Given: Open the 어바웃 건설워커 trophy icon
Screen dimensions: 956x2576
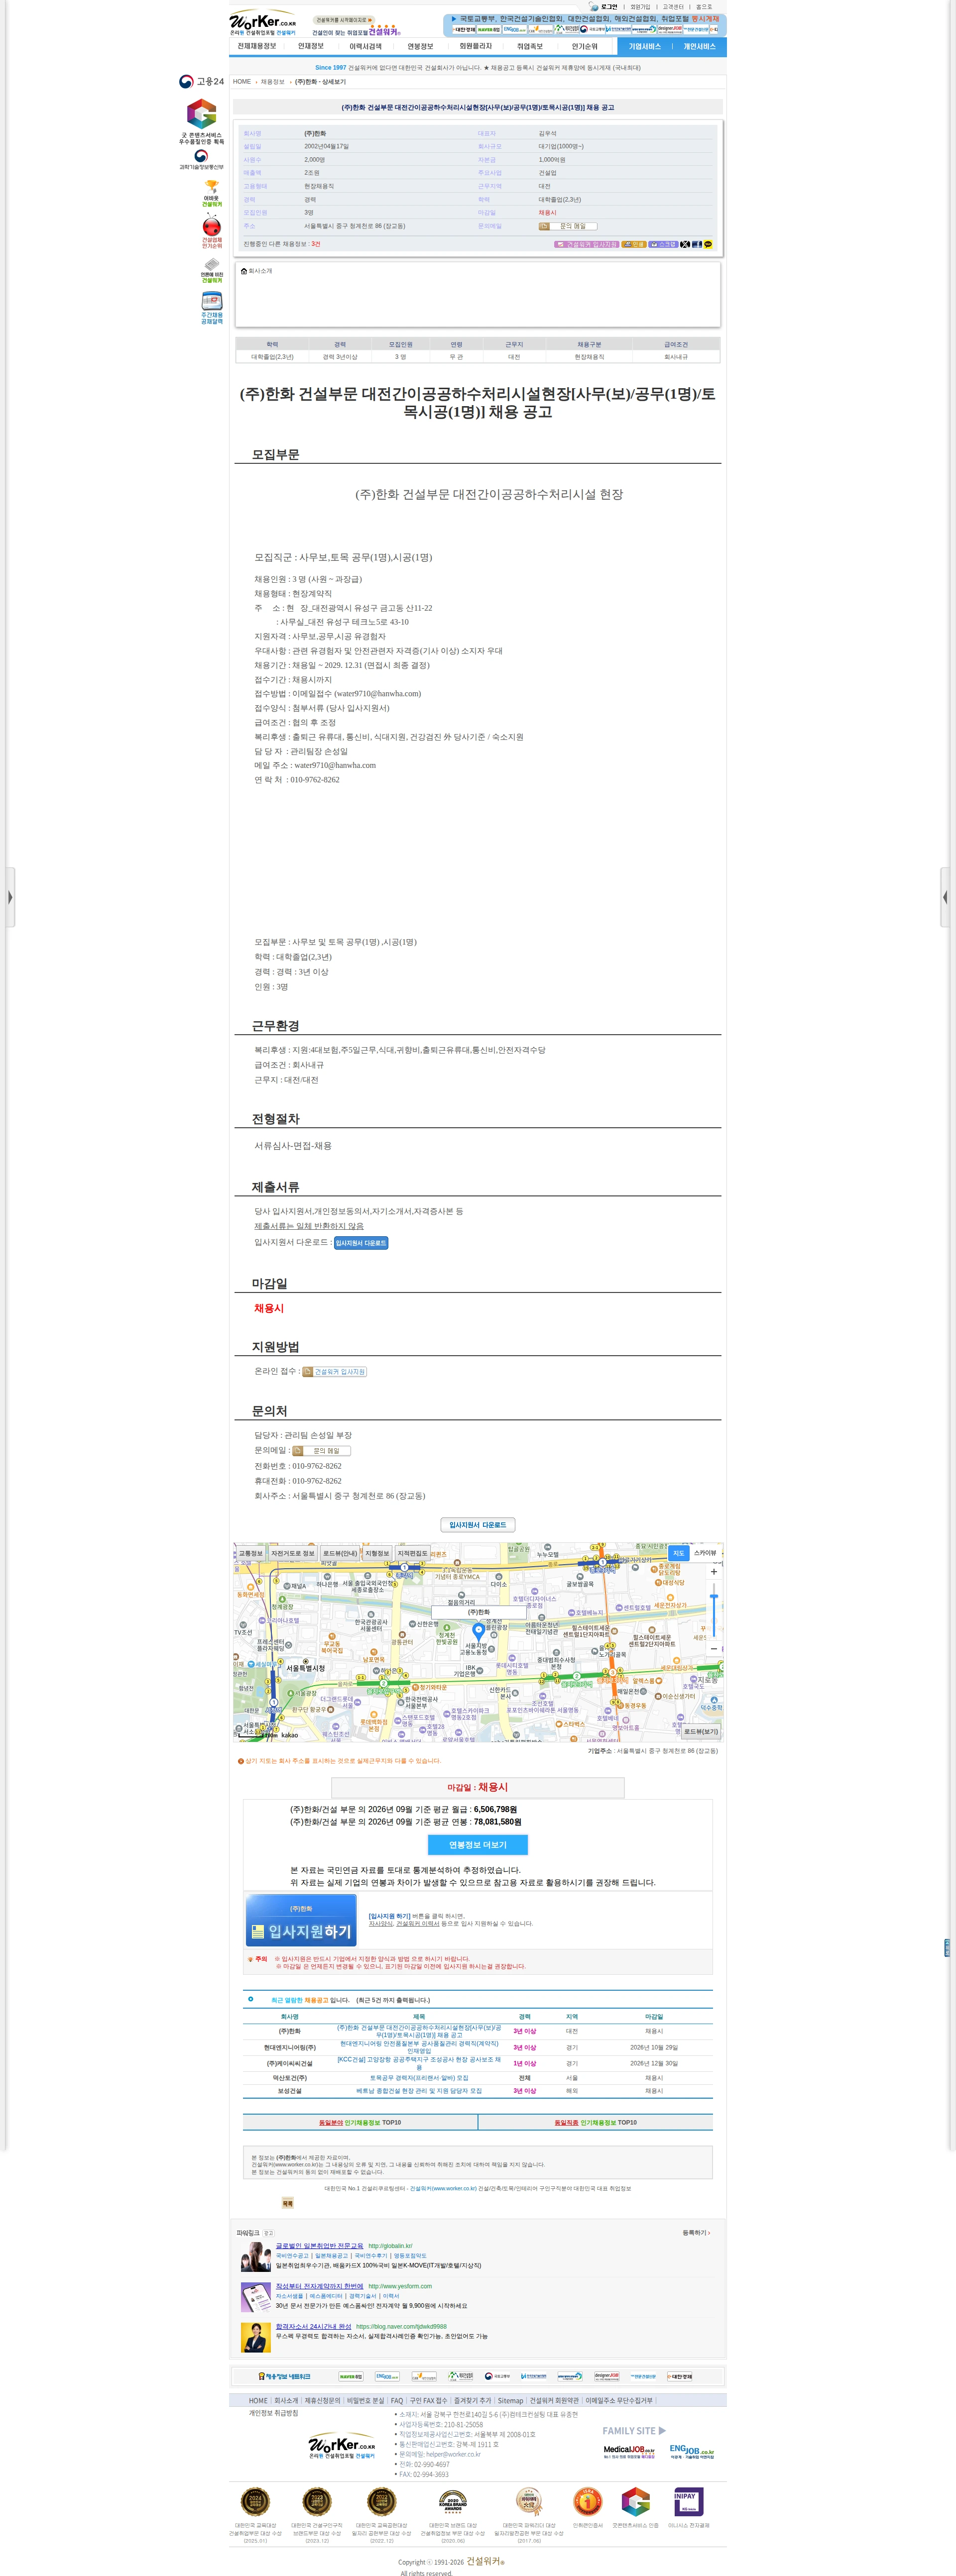Looking at the screenshot, I should pyautogui.click(x=212, y=194).
